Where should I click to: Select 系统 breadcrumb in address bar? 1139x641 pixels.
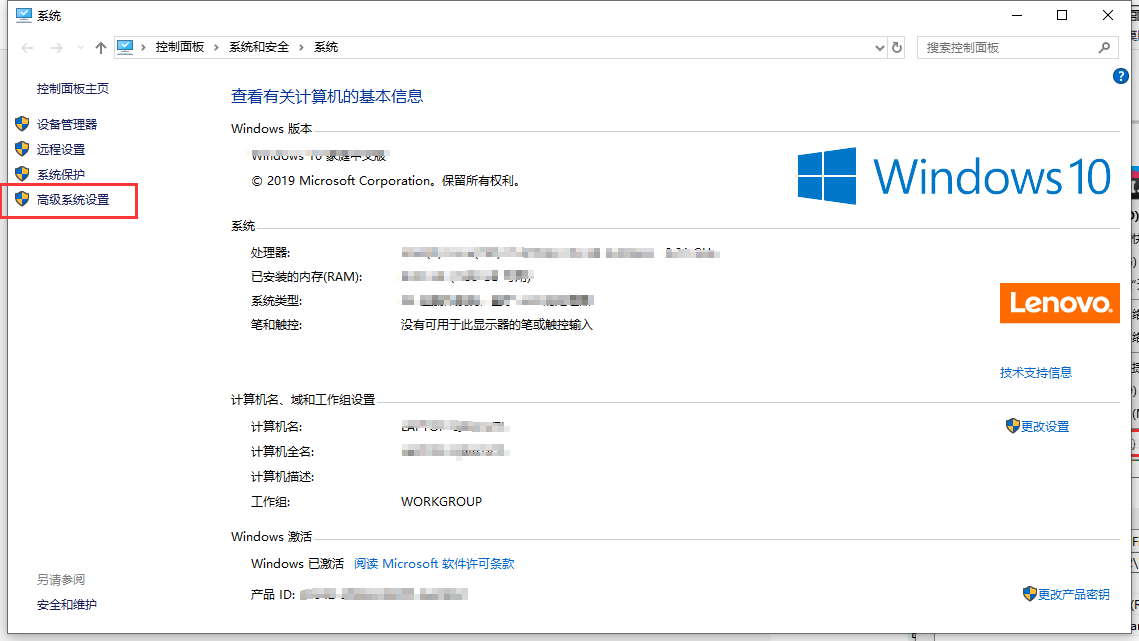pos(325,47)
